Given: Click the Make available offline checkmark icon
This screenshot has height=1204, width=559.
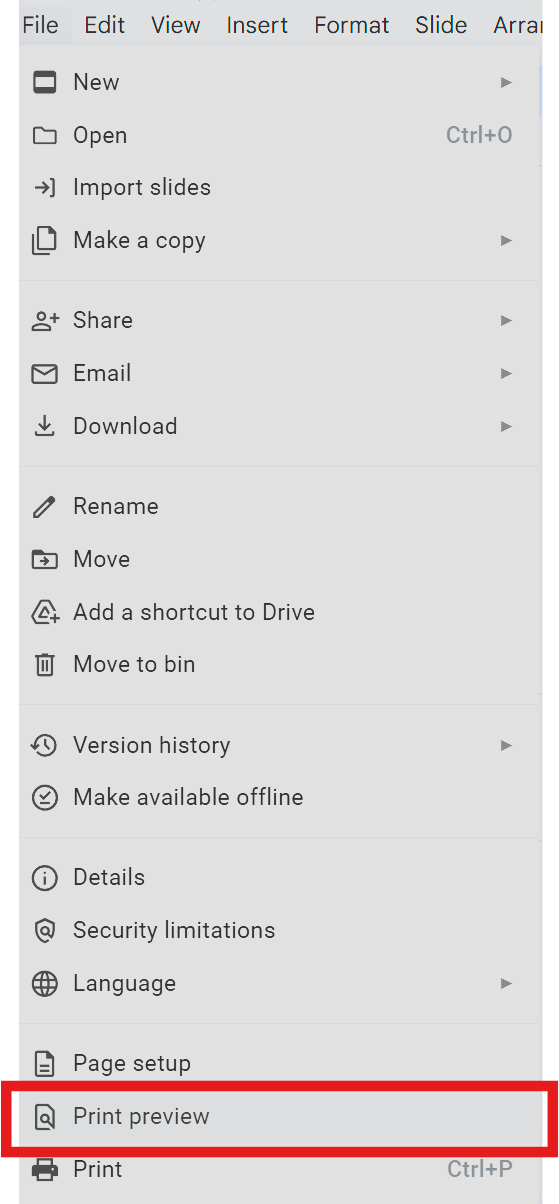Looking at the screenshot, I should (44, 797).
